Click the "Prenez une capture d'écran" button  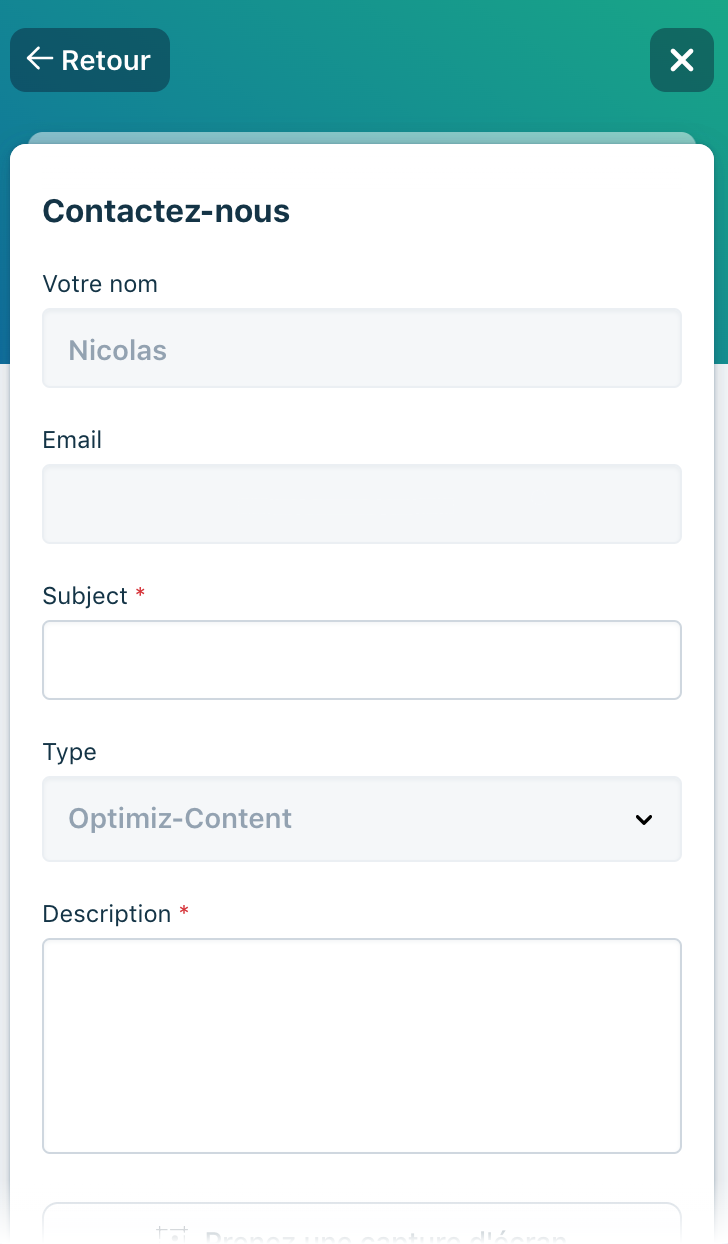click(385, 1234)
